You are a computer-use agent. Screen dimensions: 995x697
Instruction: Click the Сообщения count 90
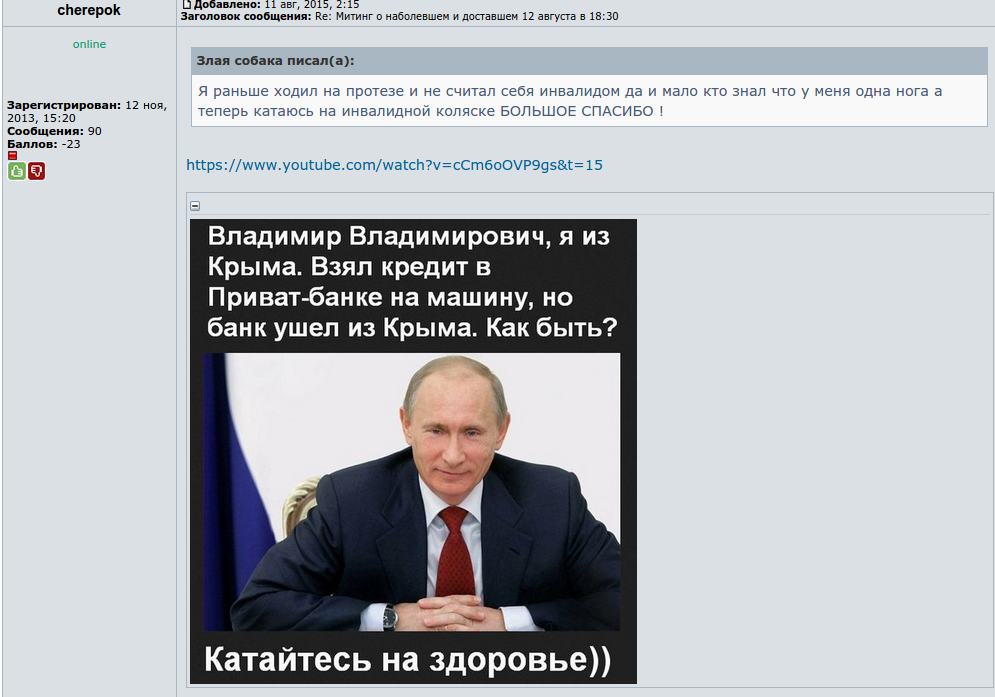[x=54, y=131]
